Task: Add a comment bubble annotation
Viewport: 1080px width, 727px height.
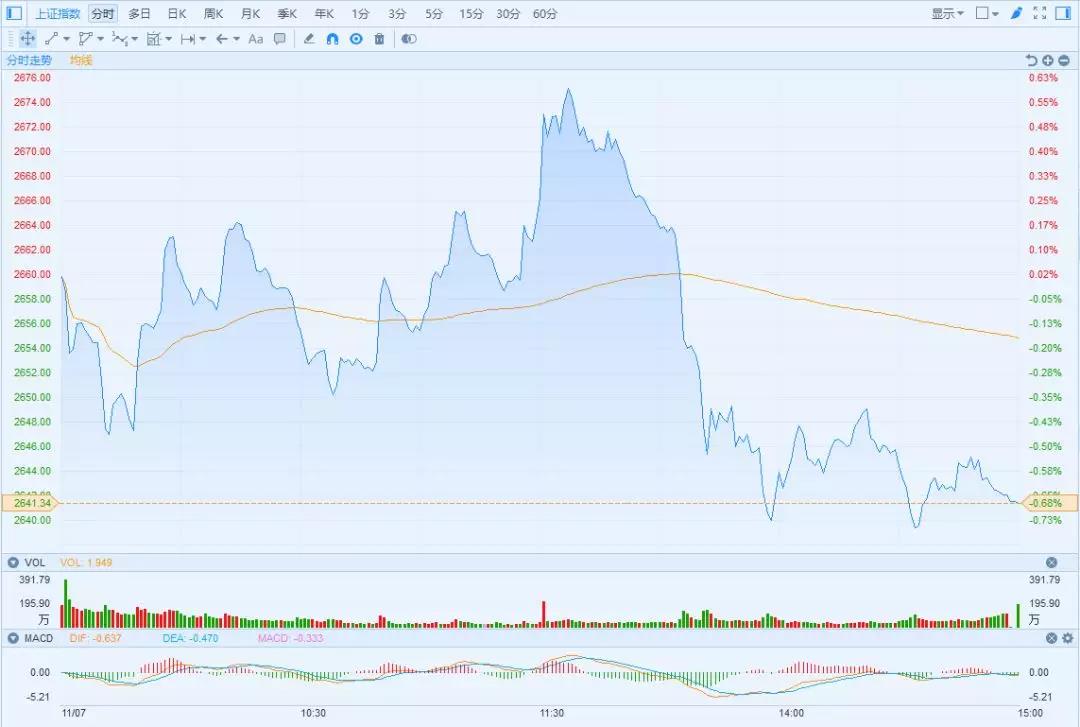Action: click(280, 39)
